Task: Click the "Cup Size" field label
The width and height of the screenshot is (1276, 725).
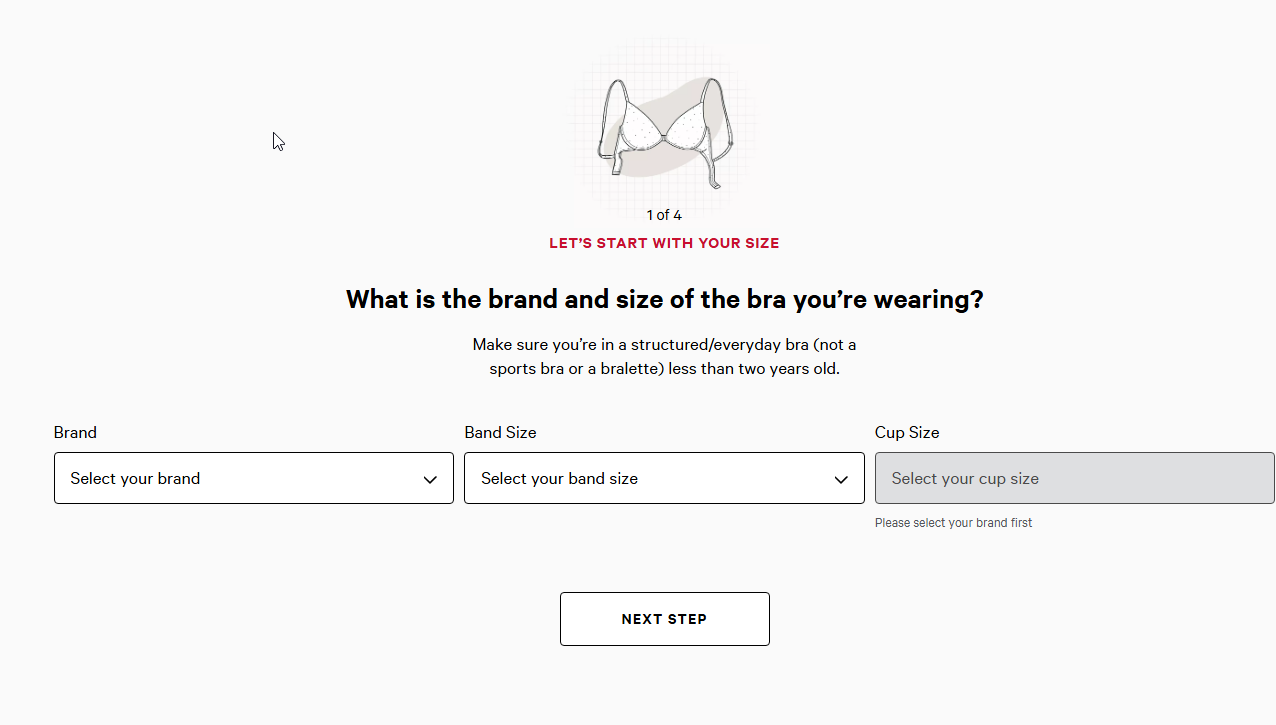Action: pyautogui.click(x=907, y=433)
